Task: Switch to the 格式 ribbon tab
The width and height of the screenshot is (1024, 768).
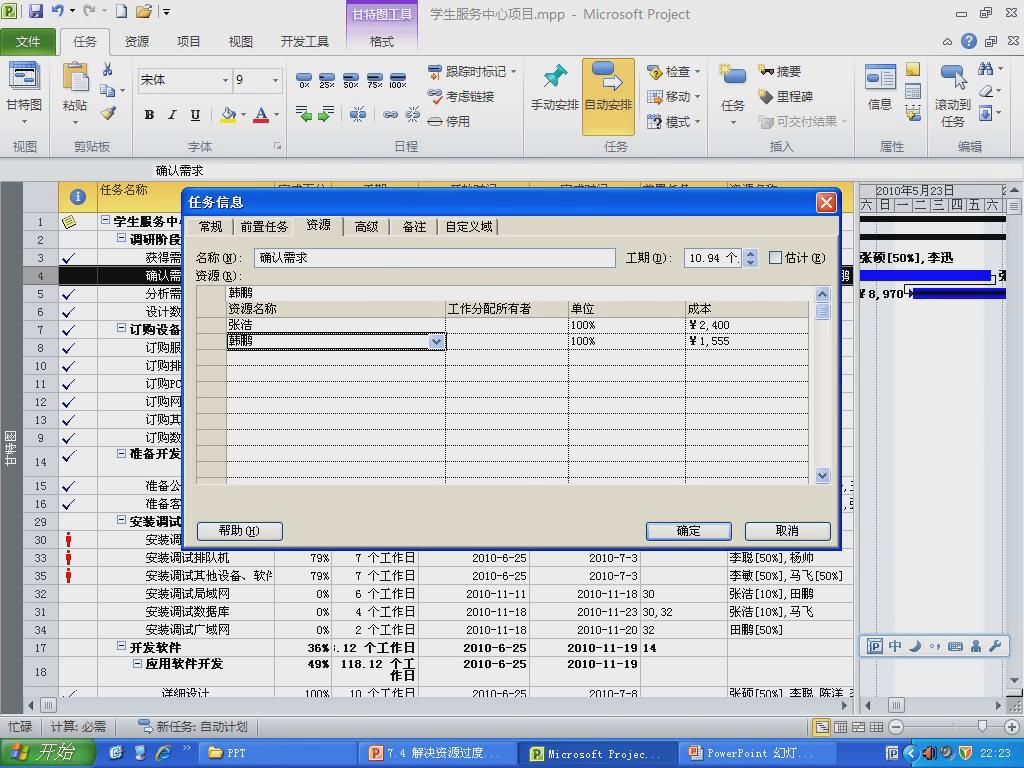Action: 381,42
